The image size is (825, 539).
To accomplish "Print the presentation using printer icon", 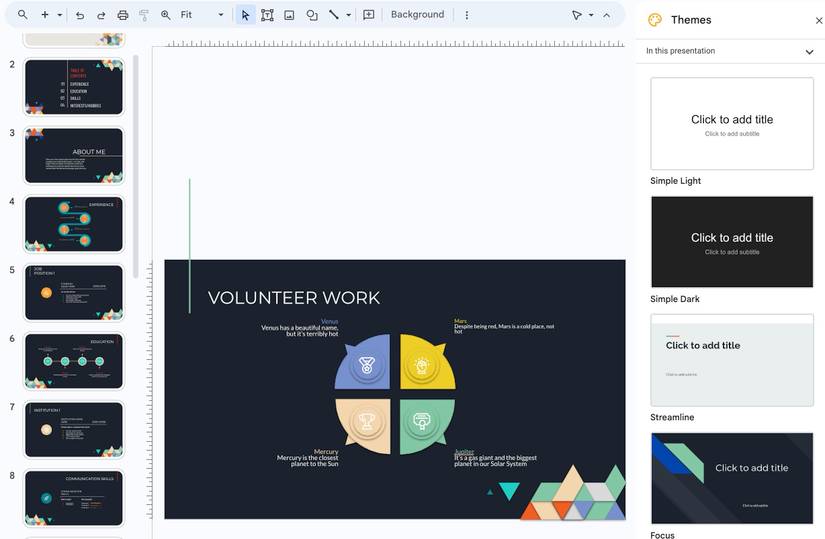I will pyautogui.click(x=123, y=15).
